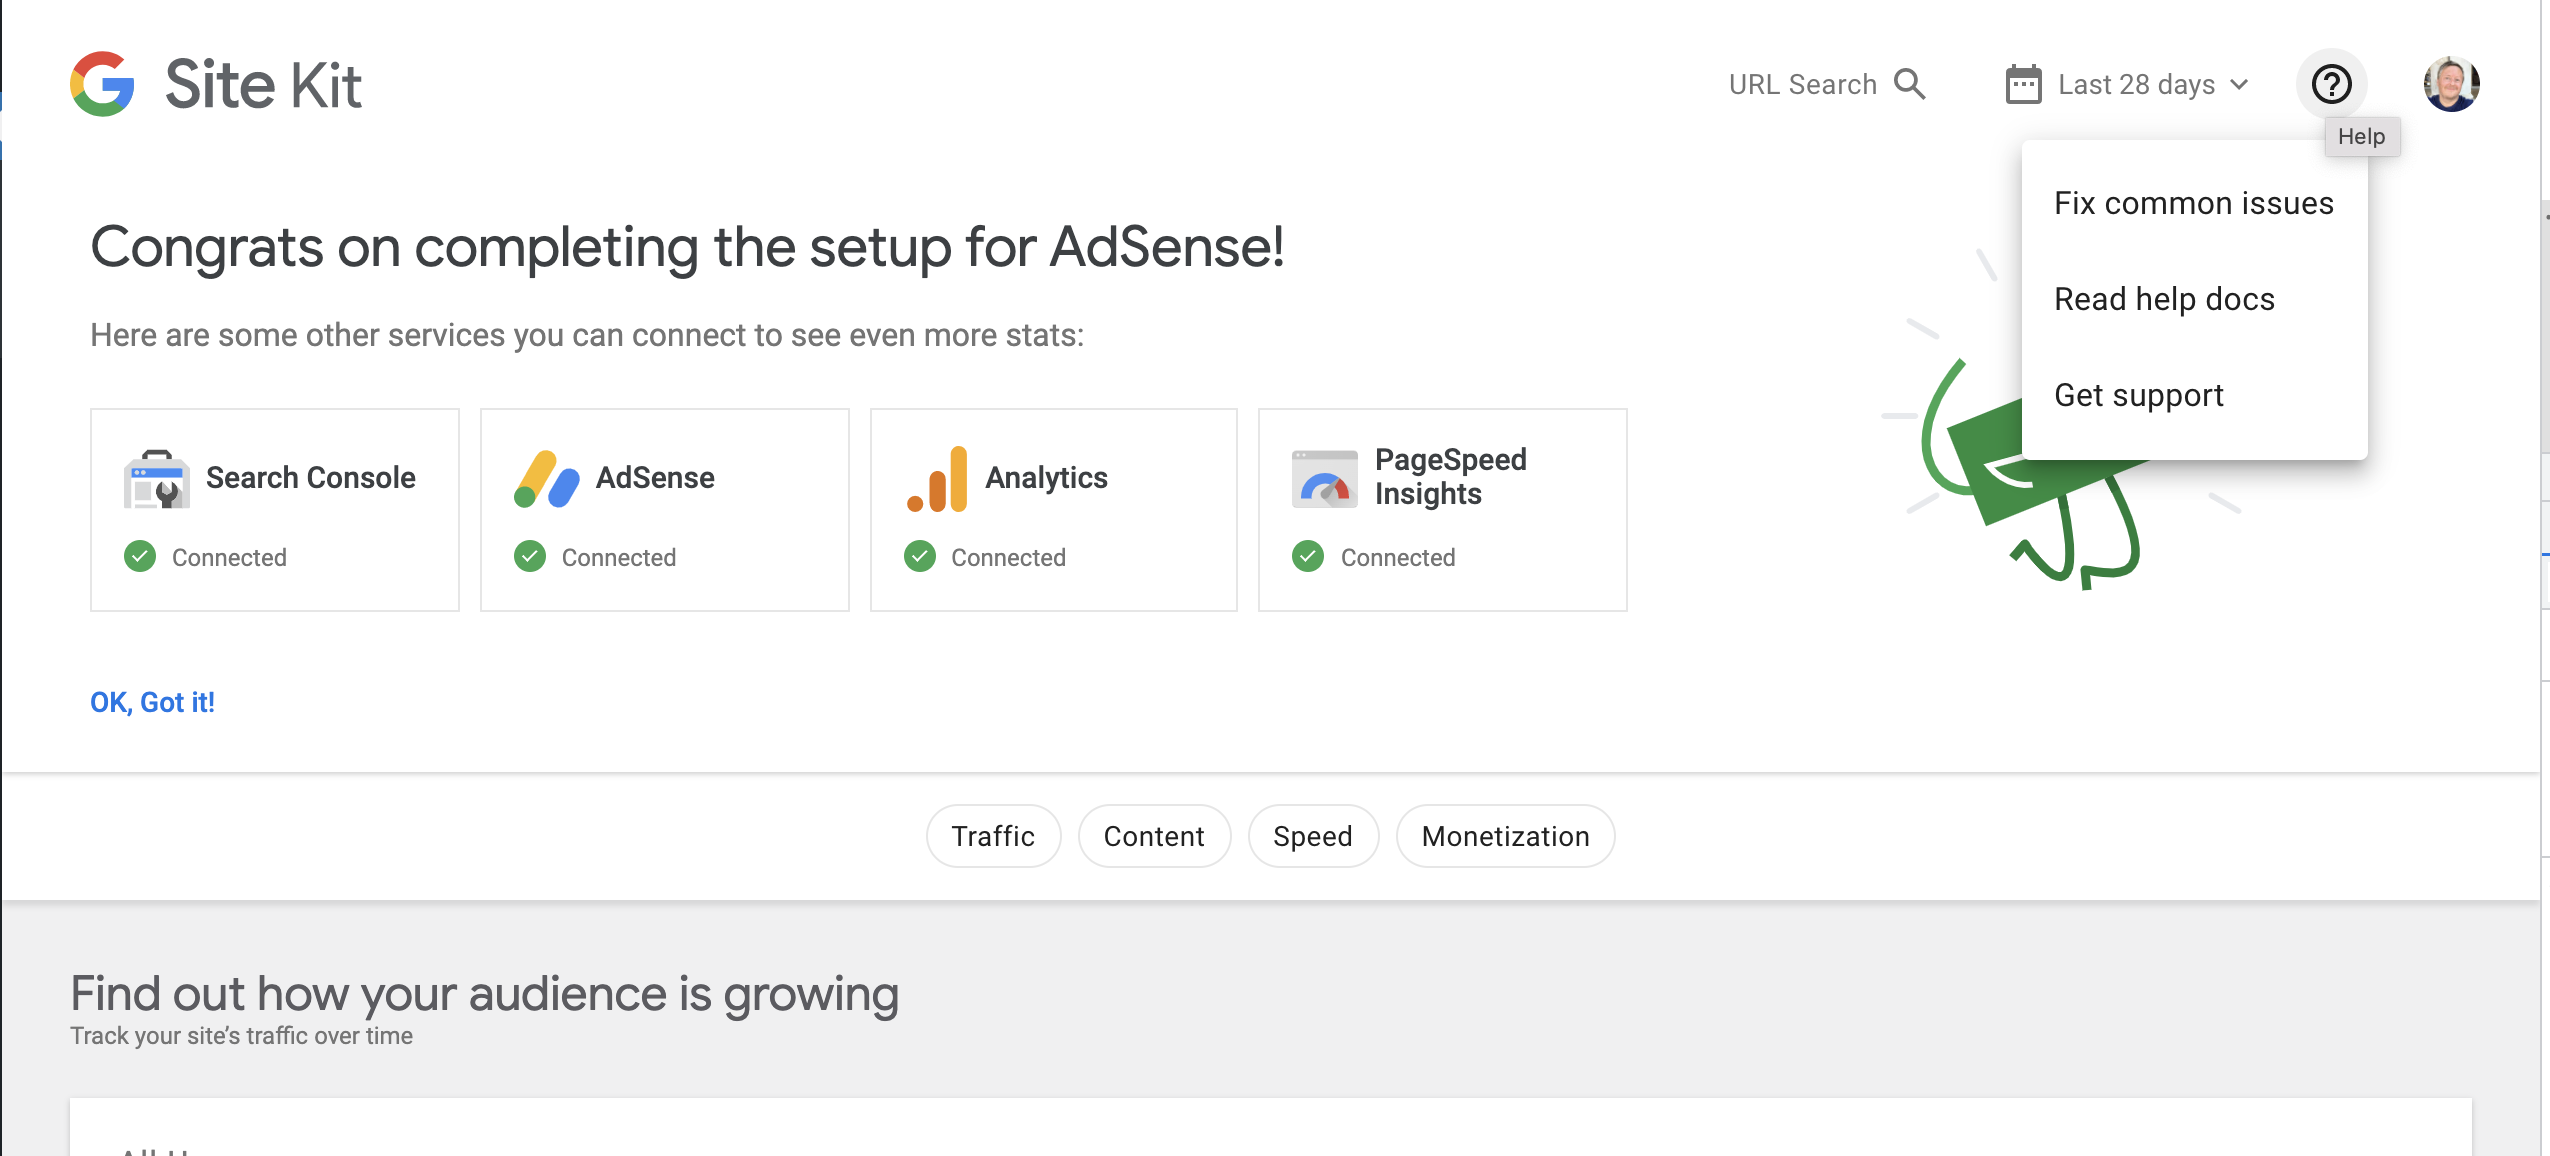
Task: Open the Help question mark icon
Action: point(2331,84)
